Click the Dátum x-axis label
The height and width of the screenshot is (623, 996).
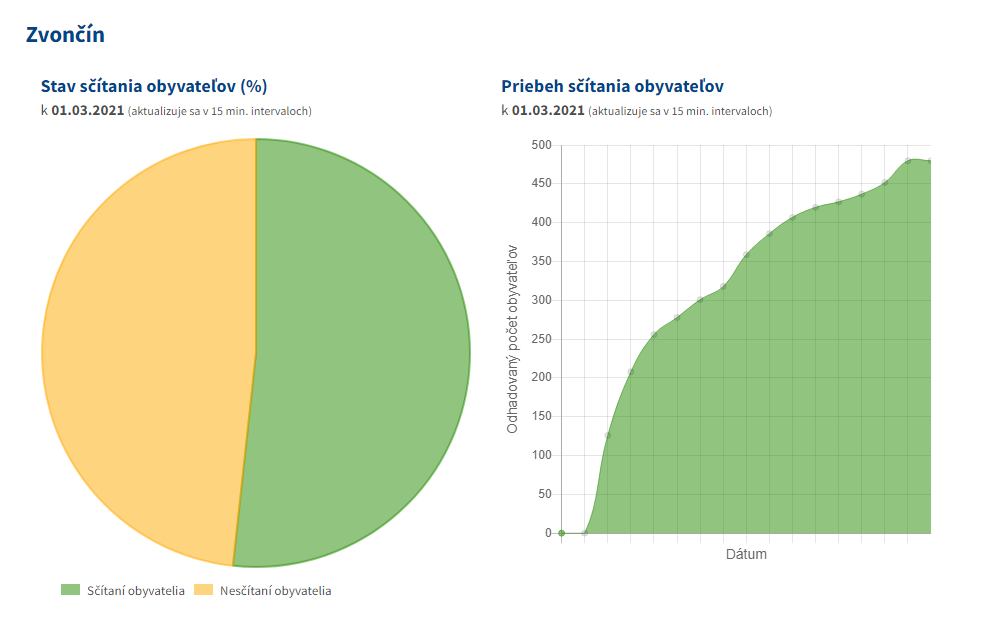pos(746,554)
